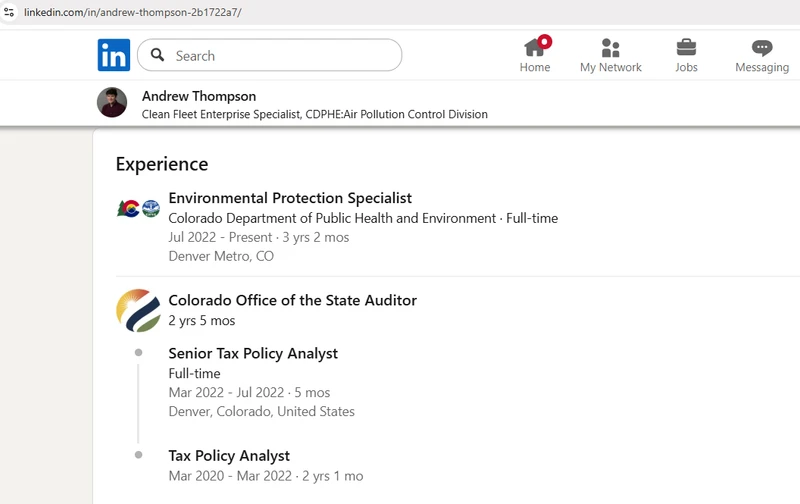
Task: Click Andrew Thompson name in sticky header
Action: click(x=199, y=96)
